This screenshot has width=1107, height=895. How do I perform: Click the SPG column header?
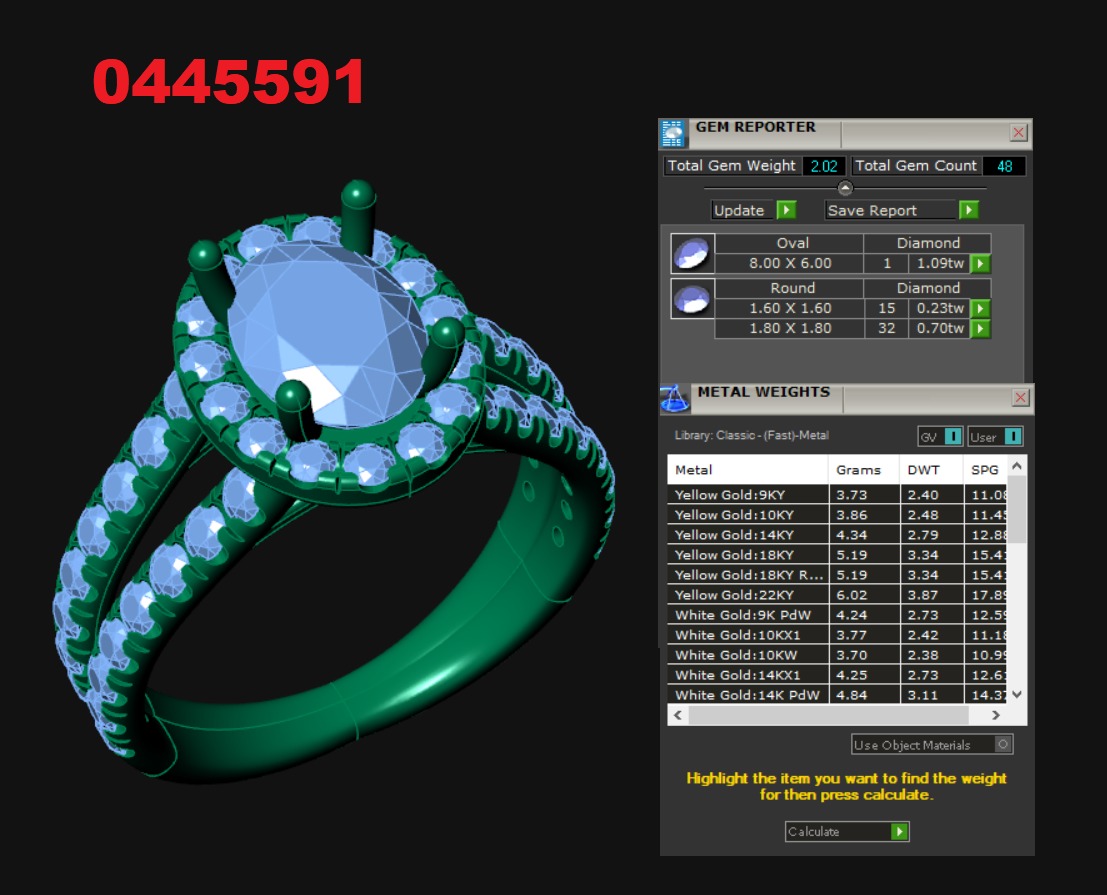click(985, 469)
